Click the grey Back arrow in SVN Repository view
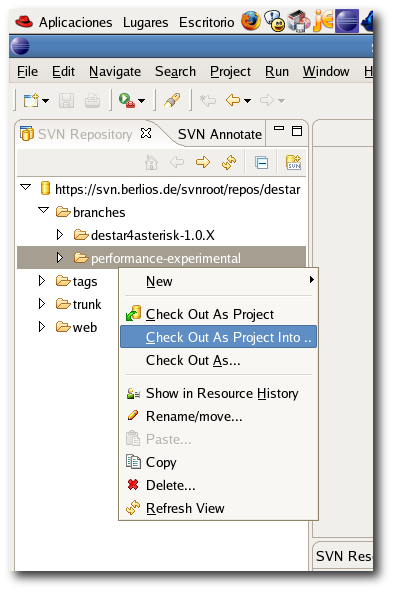This screenshot has height=592, width=394. click(177, 162)
